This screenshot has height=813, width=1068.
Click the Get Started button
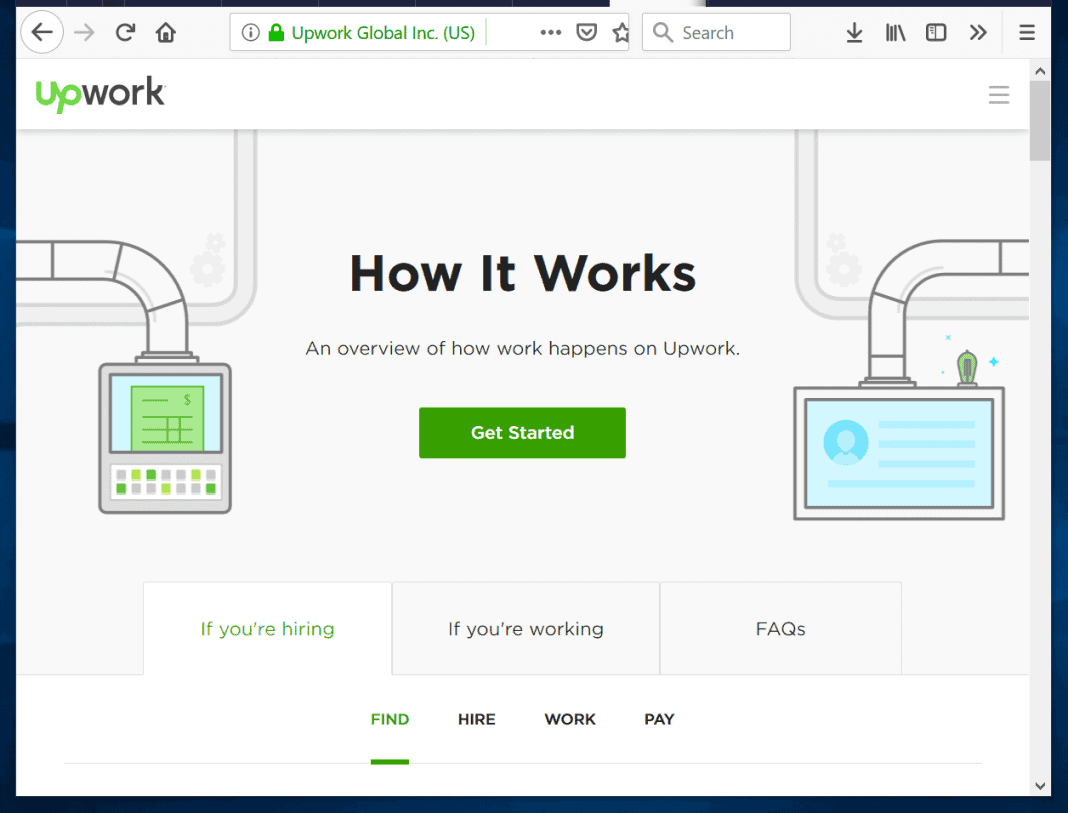[x=522, y=432]
